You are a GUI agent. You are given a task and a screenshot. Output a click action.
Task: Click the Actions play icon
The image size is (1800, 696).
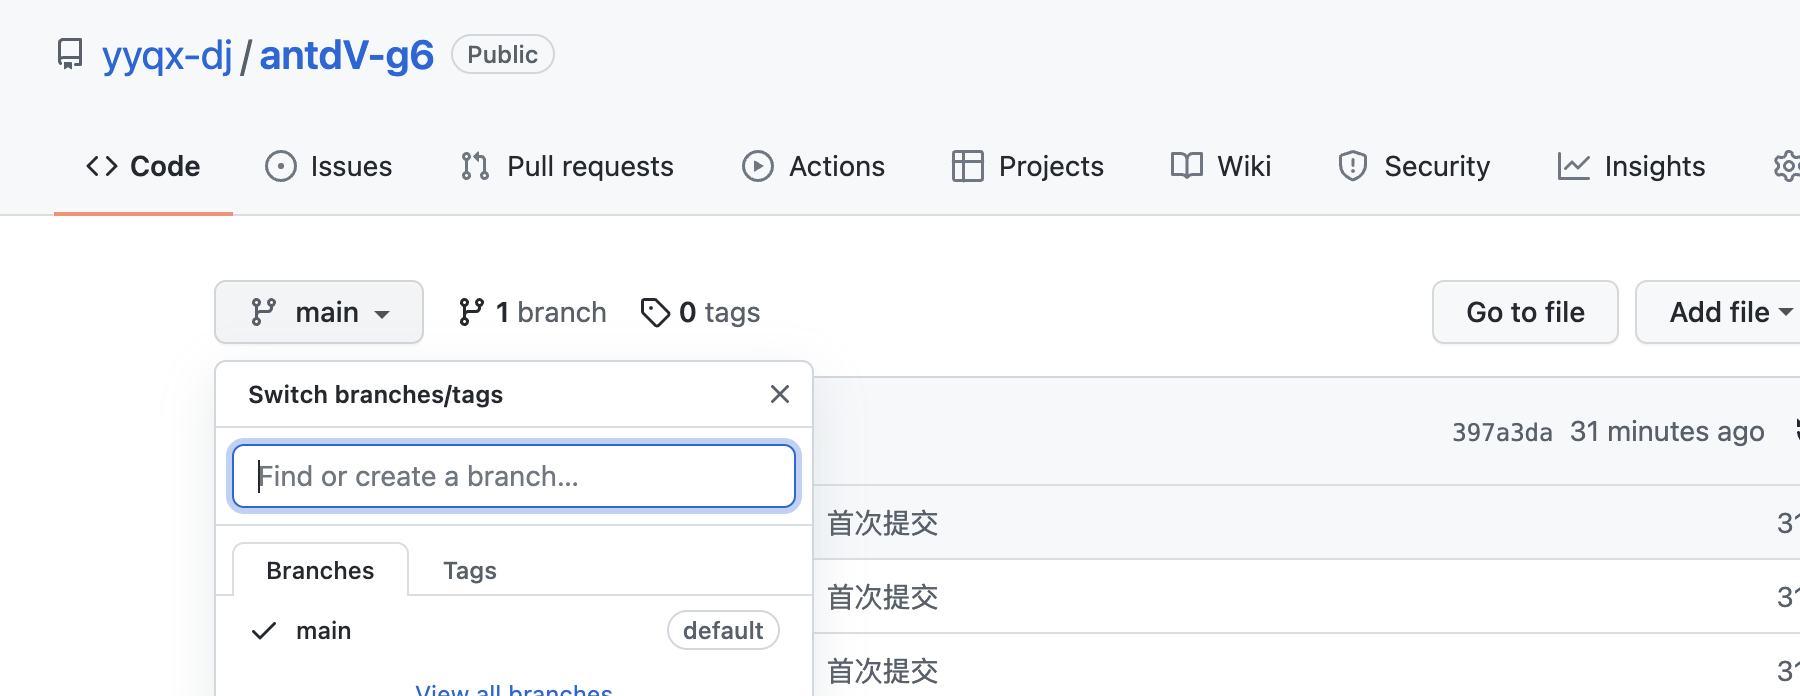click(x=758, y=166)
